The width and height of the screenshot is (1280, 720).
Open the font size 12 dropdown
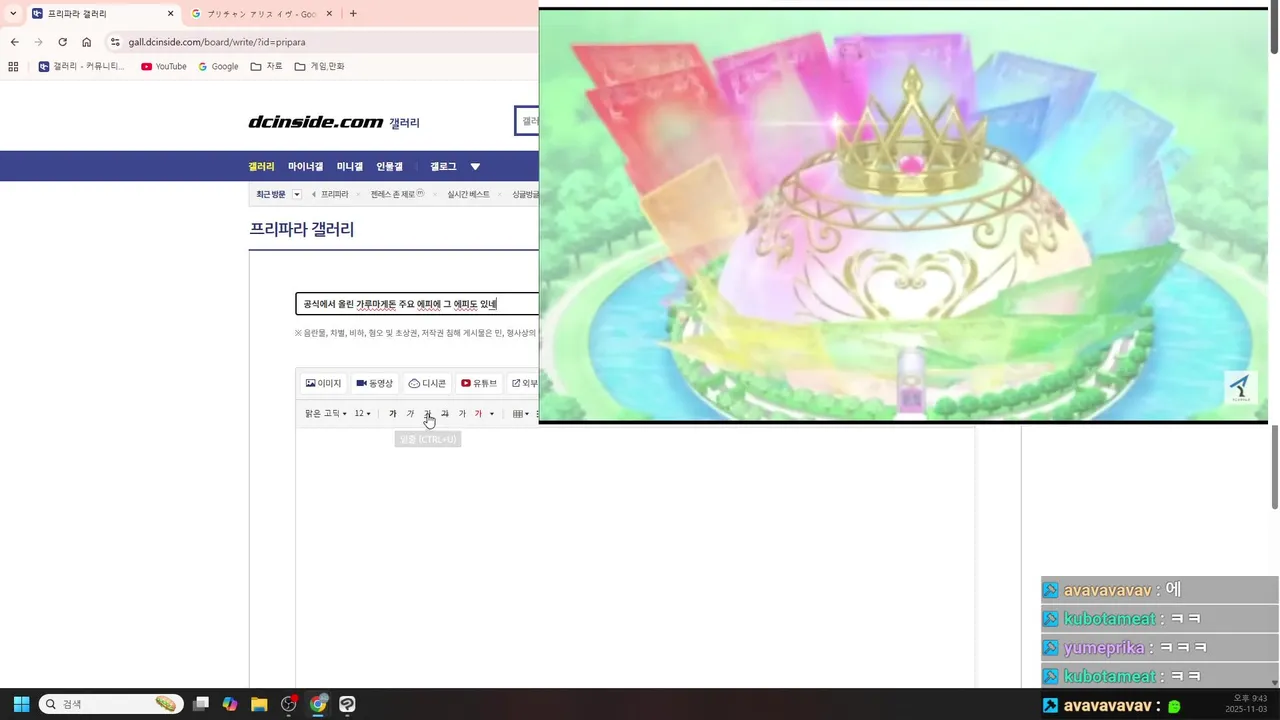coord(363,414)
